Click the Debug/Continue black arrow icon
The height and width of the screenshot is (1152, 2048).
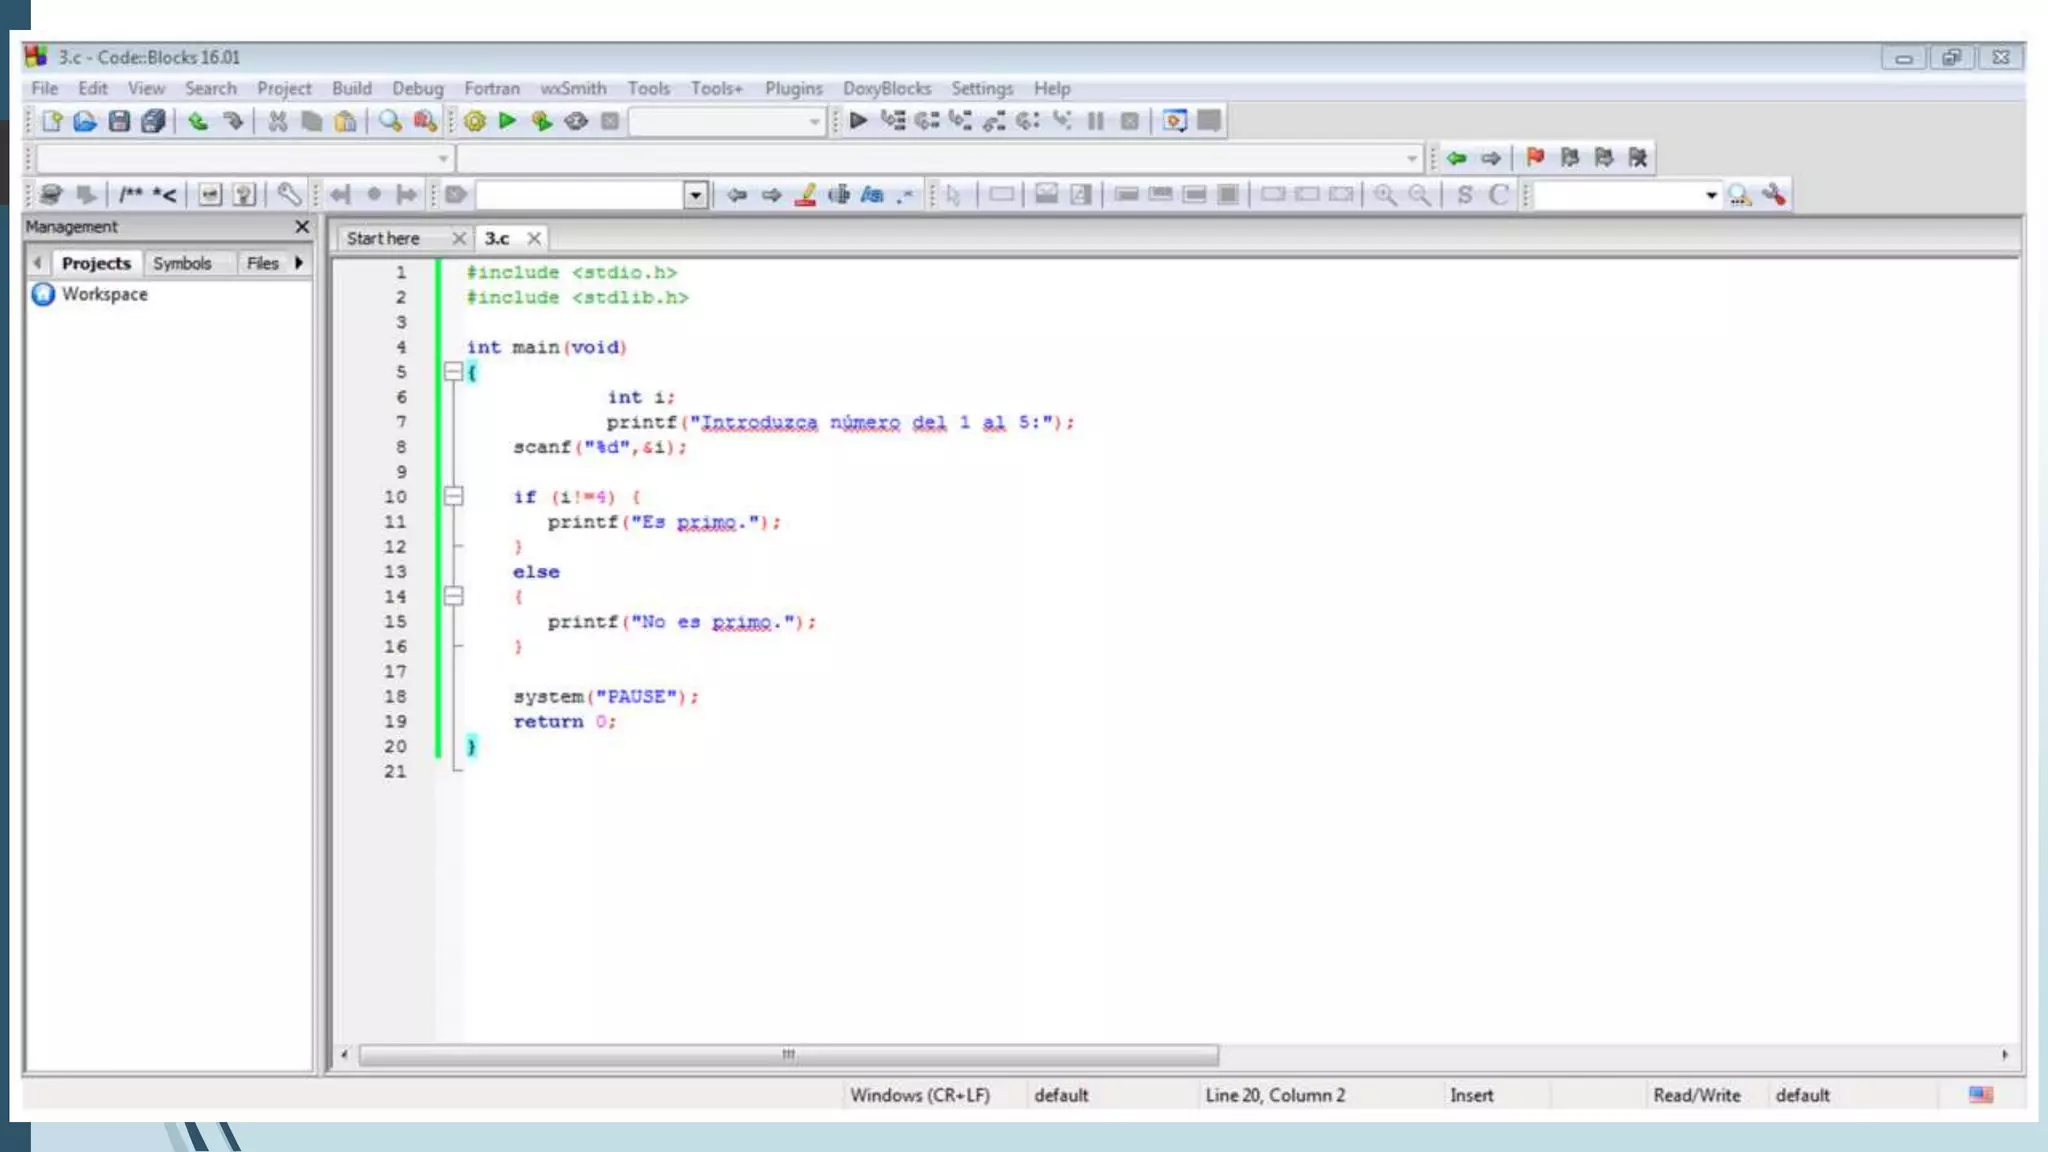[858, 121]
